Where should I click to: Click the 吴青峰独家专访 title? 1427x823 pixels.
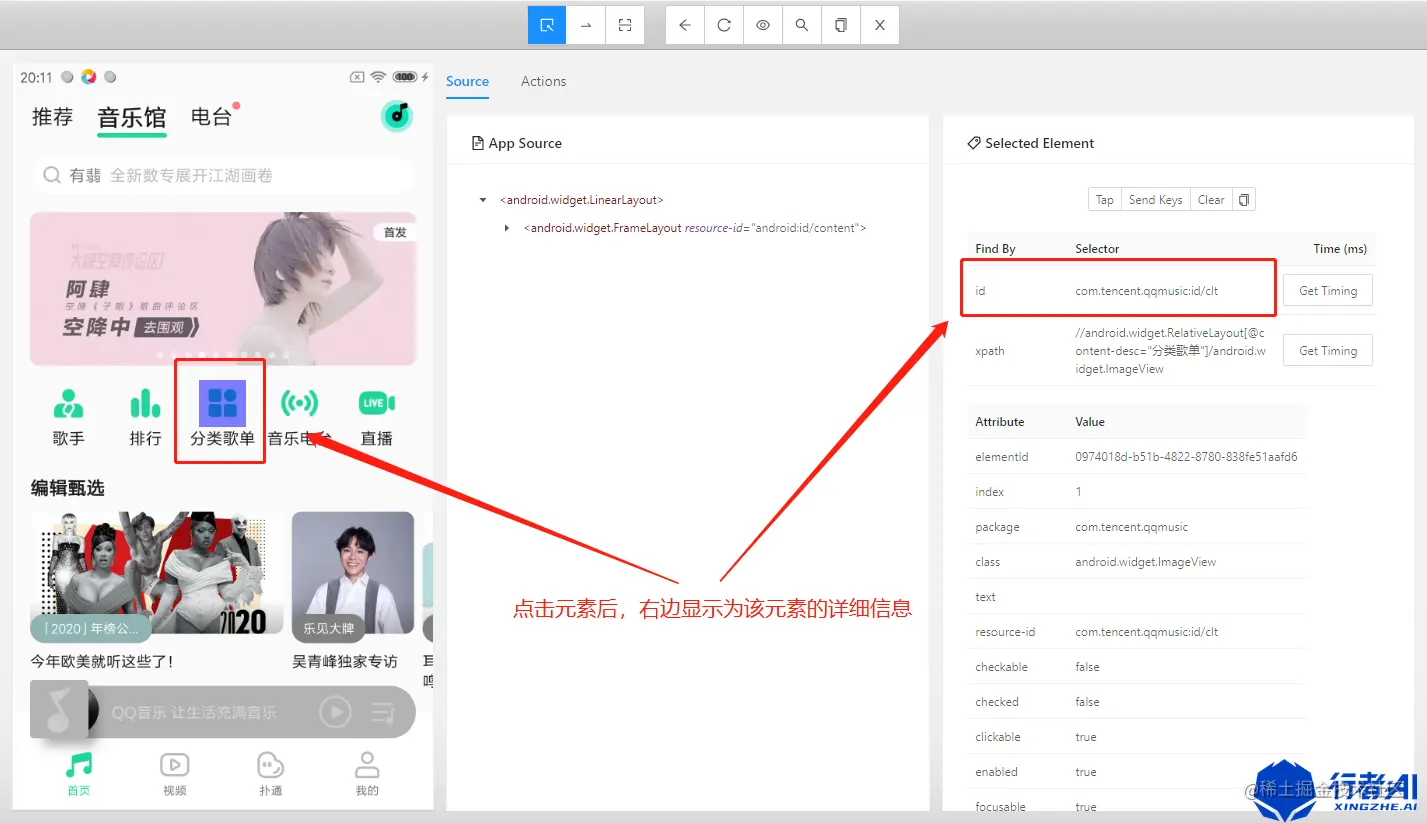coord(345,661)
